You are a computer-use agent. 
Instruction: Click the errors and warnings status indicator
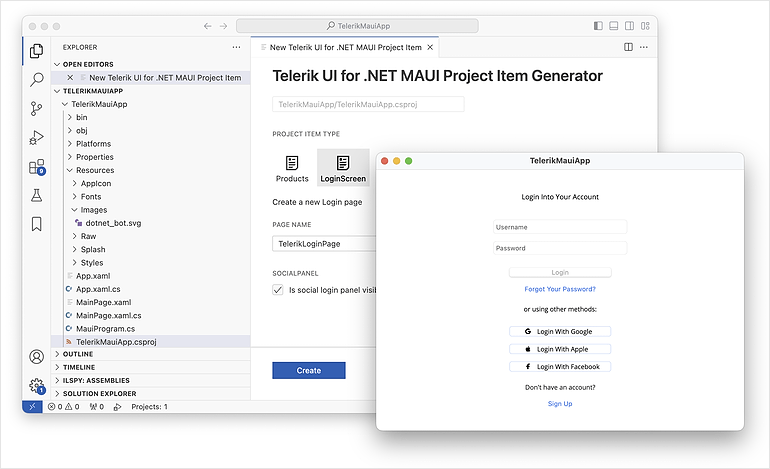pos(64,407)
